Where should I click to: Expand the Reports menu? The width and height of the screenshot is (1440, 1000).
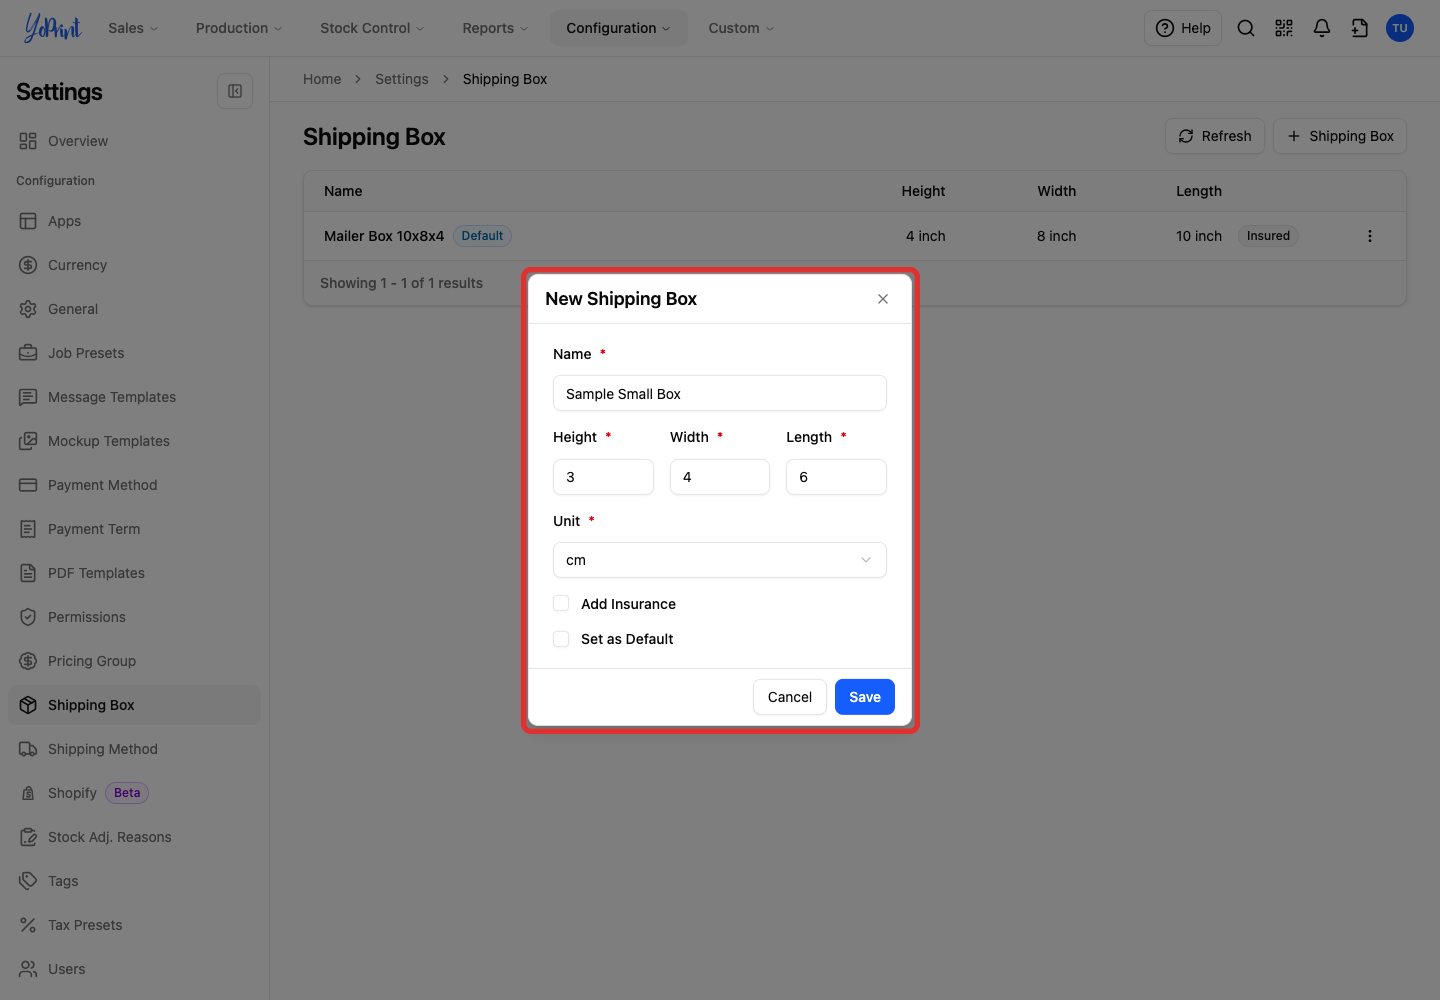click(495, 28)
